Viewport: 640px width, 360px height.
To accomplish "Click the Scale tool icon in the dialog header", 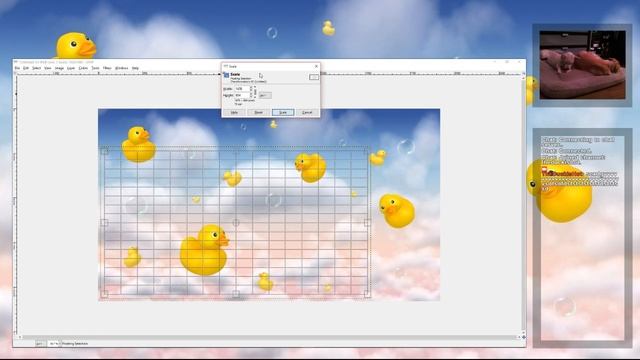I will click(226, 75).
